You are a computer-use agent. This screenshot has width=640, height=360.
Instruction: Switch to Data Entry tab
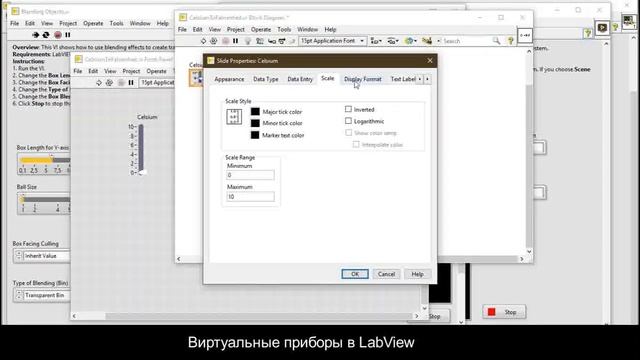pos(300,79)
